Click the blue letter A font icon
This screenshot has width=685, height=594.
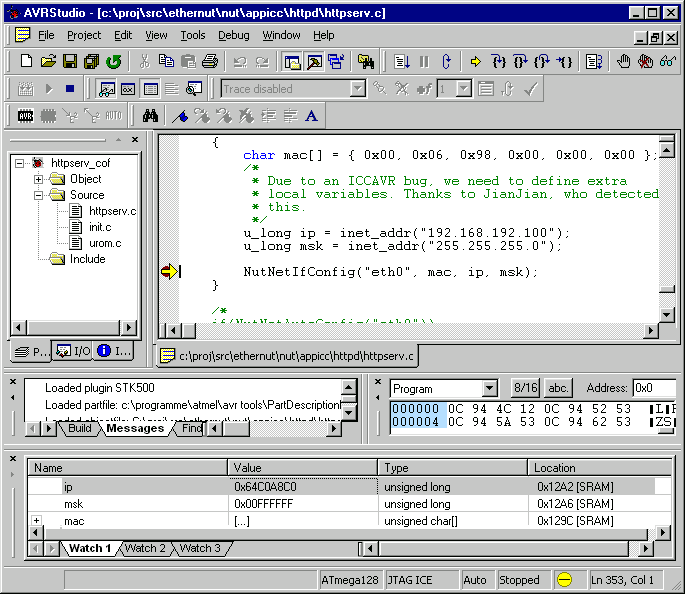(311, 116)
